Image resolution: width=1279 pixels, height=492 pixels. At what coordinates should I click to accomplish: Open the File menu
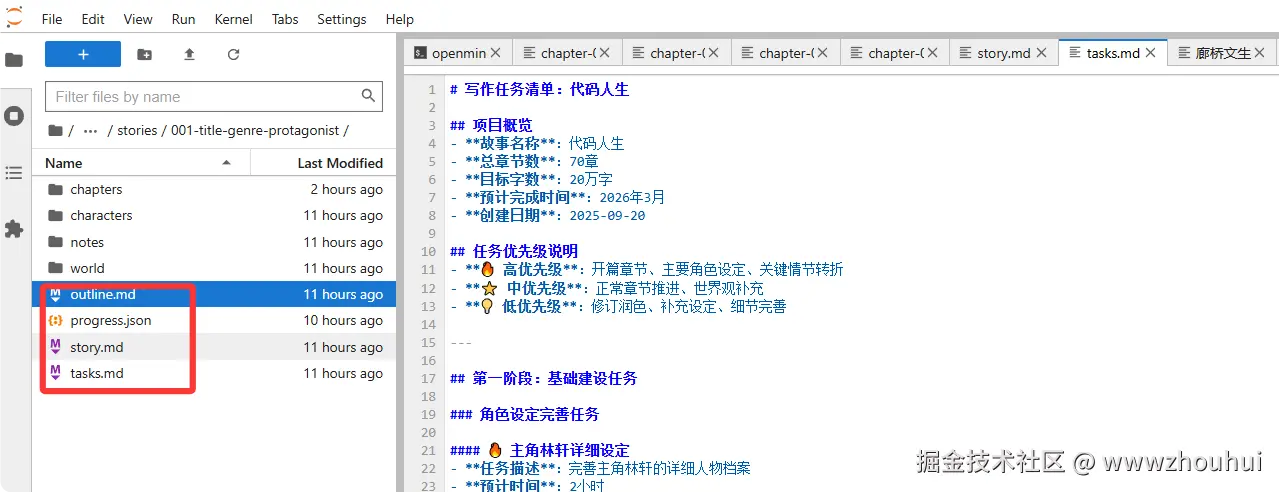pos(52,19)
